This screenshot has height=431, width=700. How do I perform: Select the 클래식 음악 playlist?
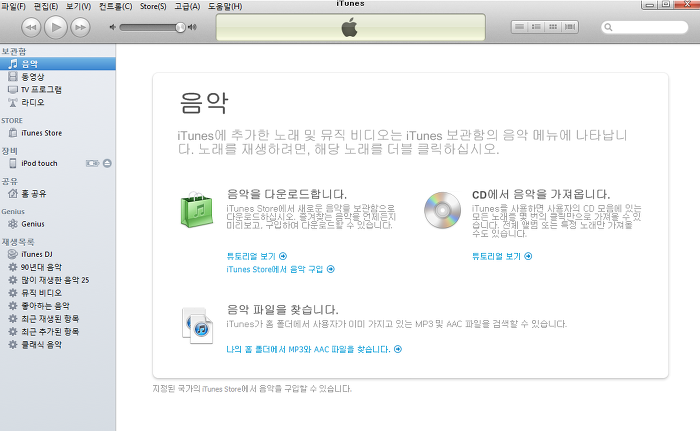(58, 345)
